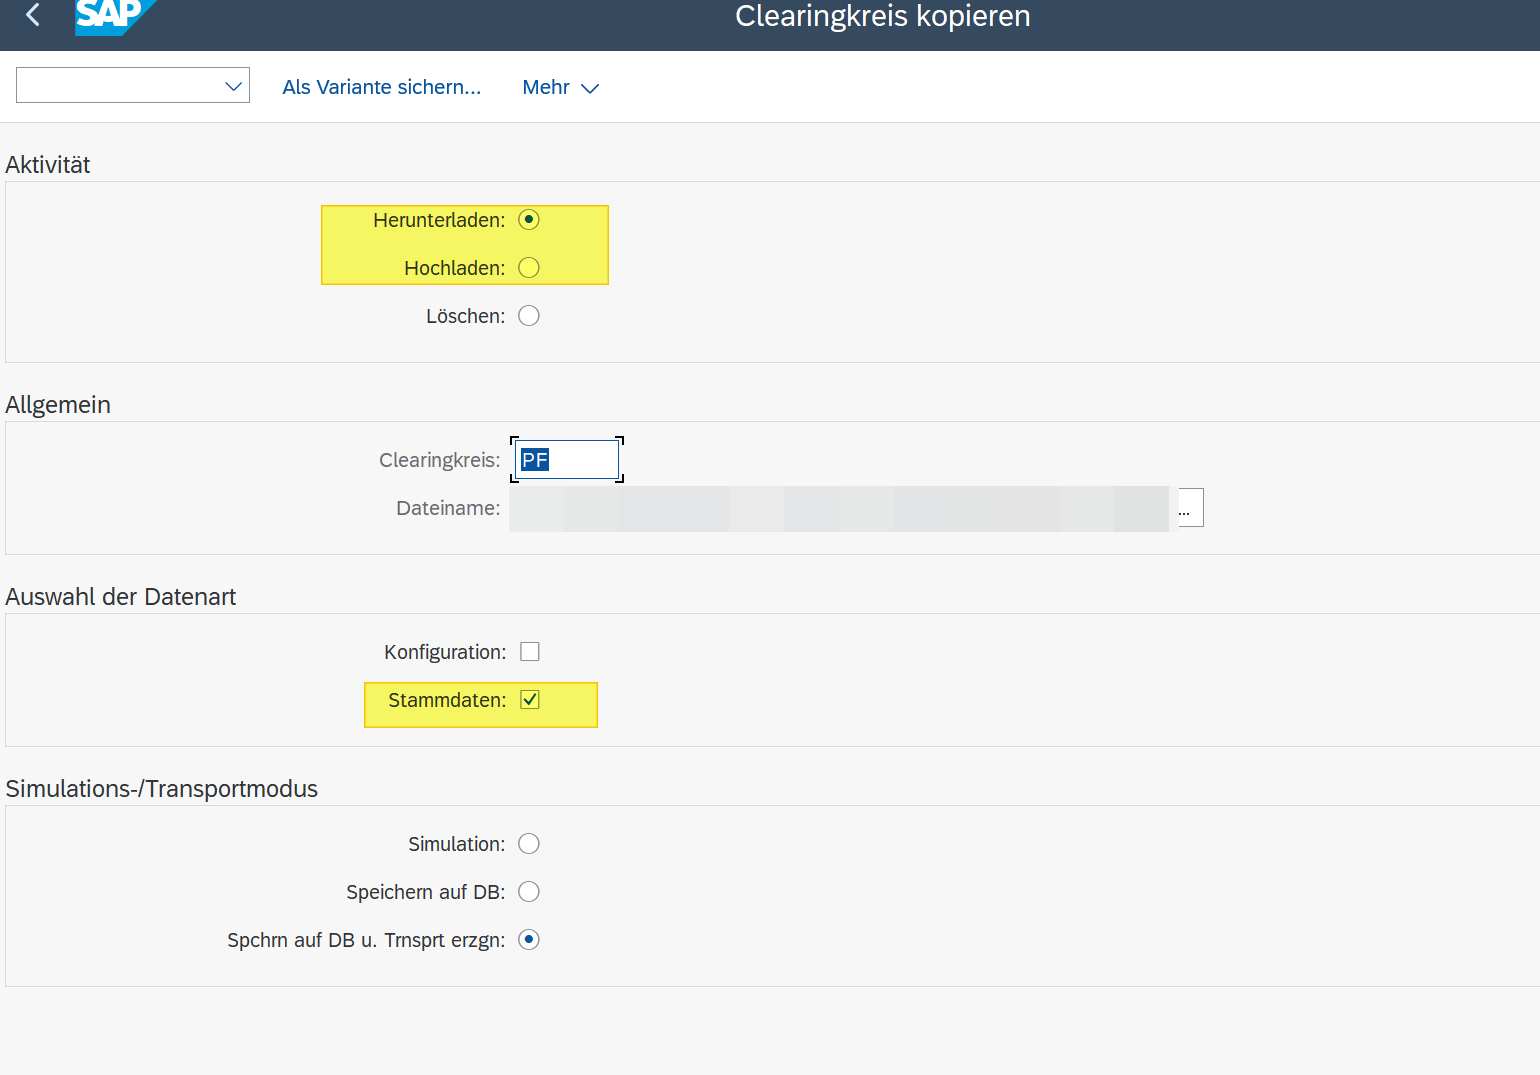The image size is (1540, 1075).
Task: Click the back arrow icon
Action: (33, 15)
